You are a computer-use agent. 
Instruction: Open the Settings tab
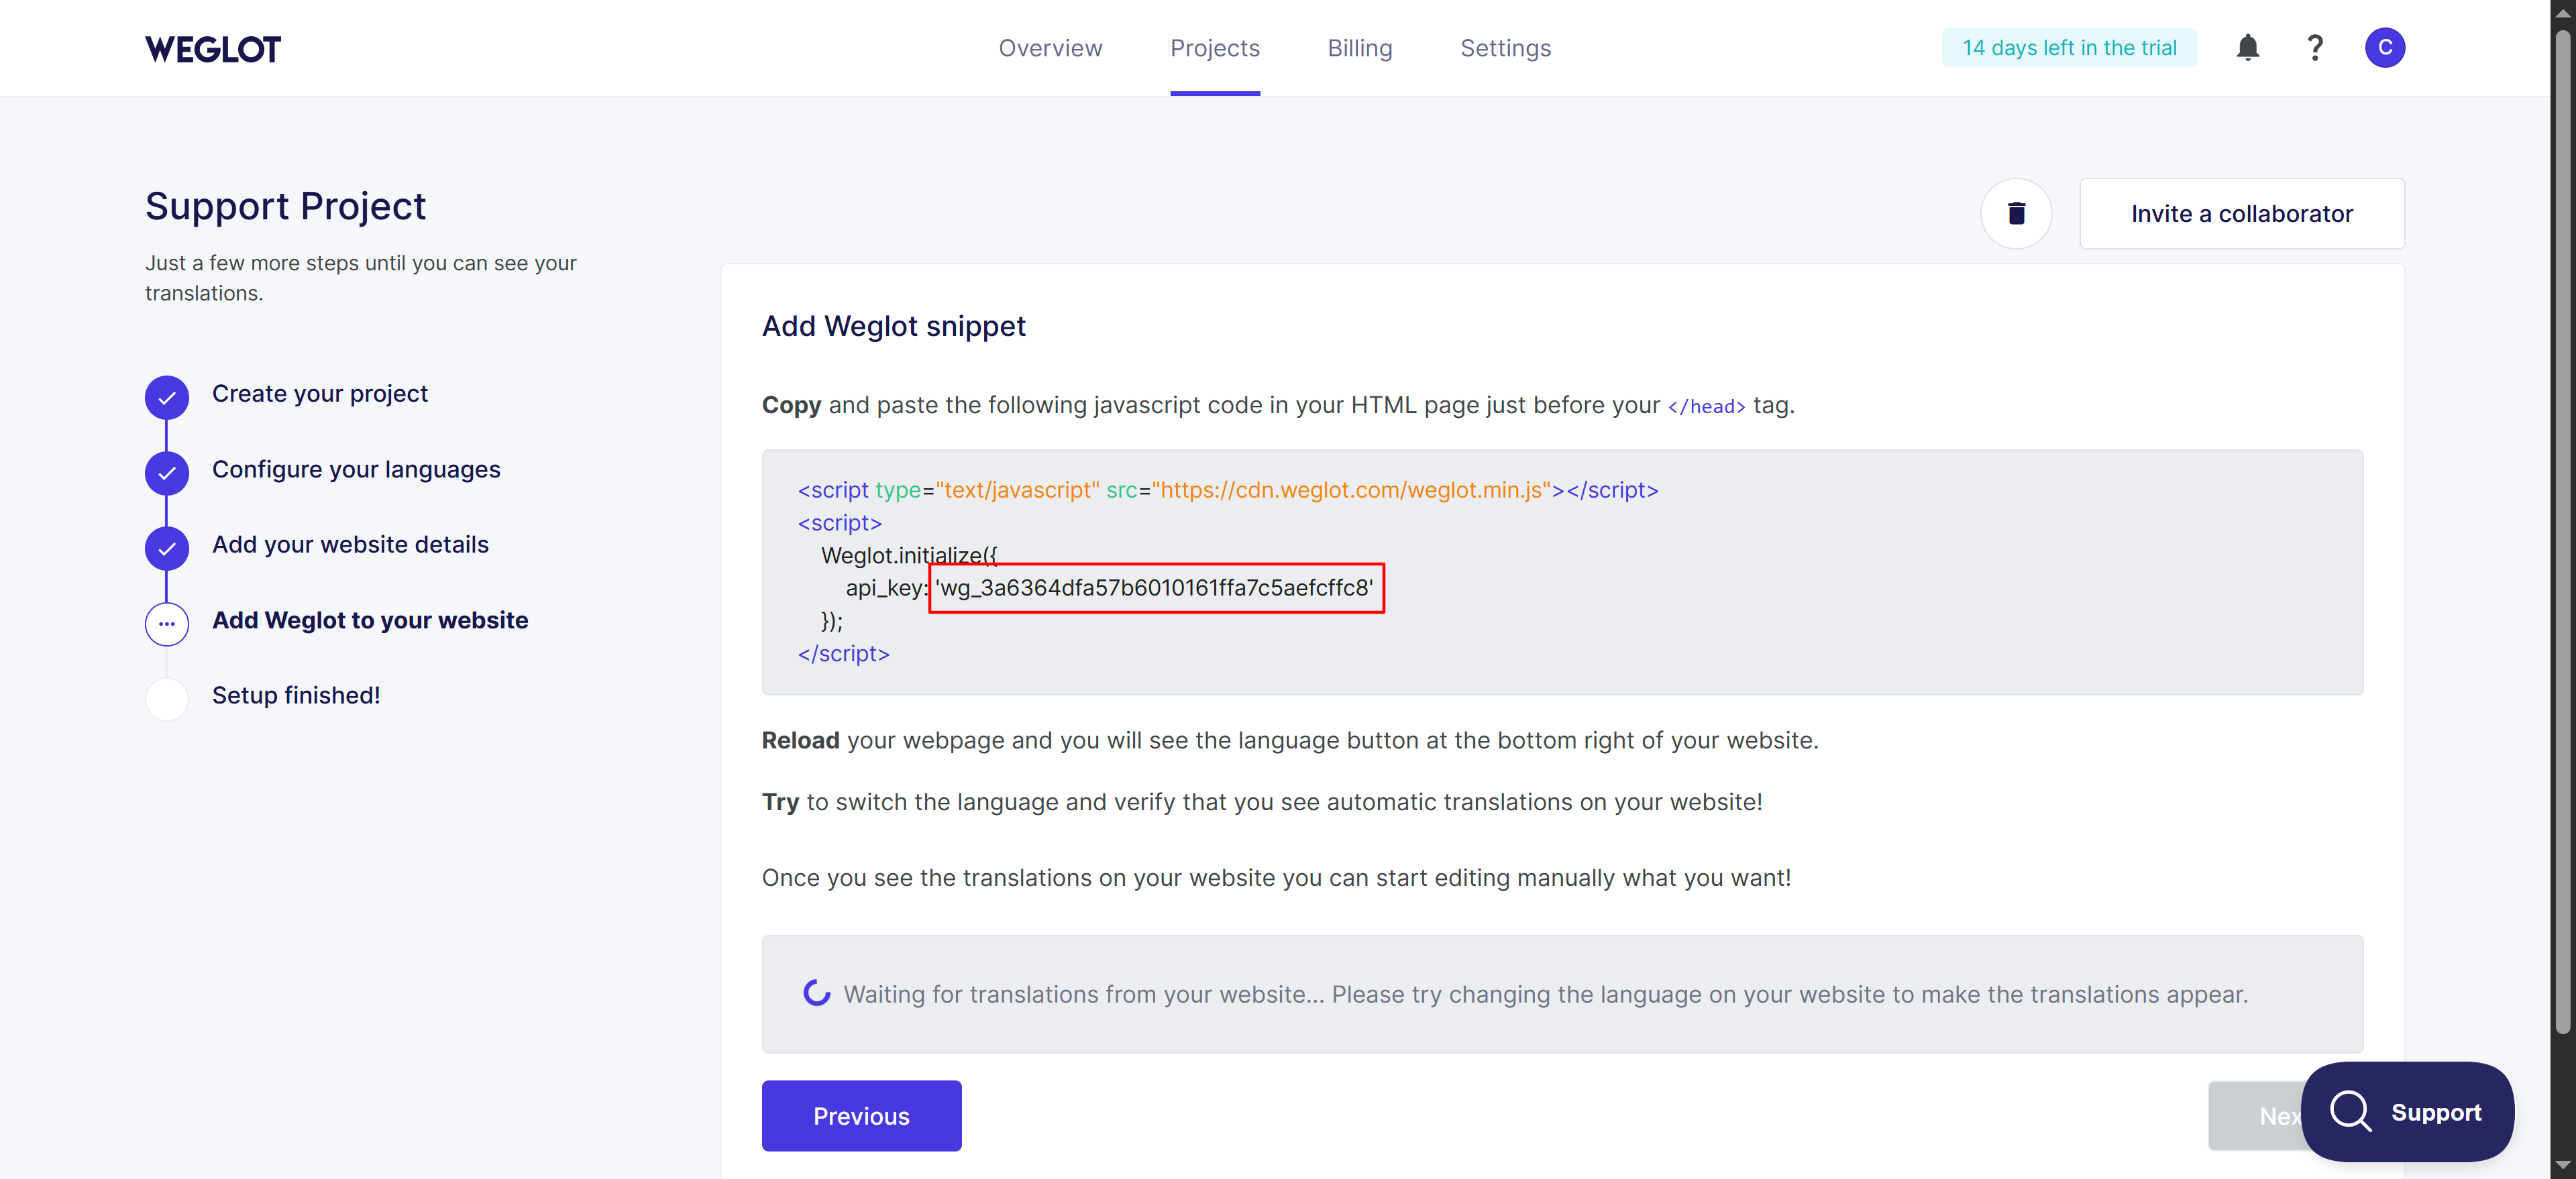coord(1505,48)
